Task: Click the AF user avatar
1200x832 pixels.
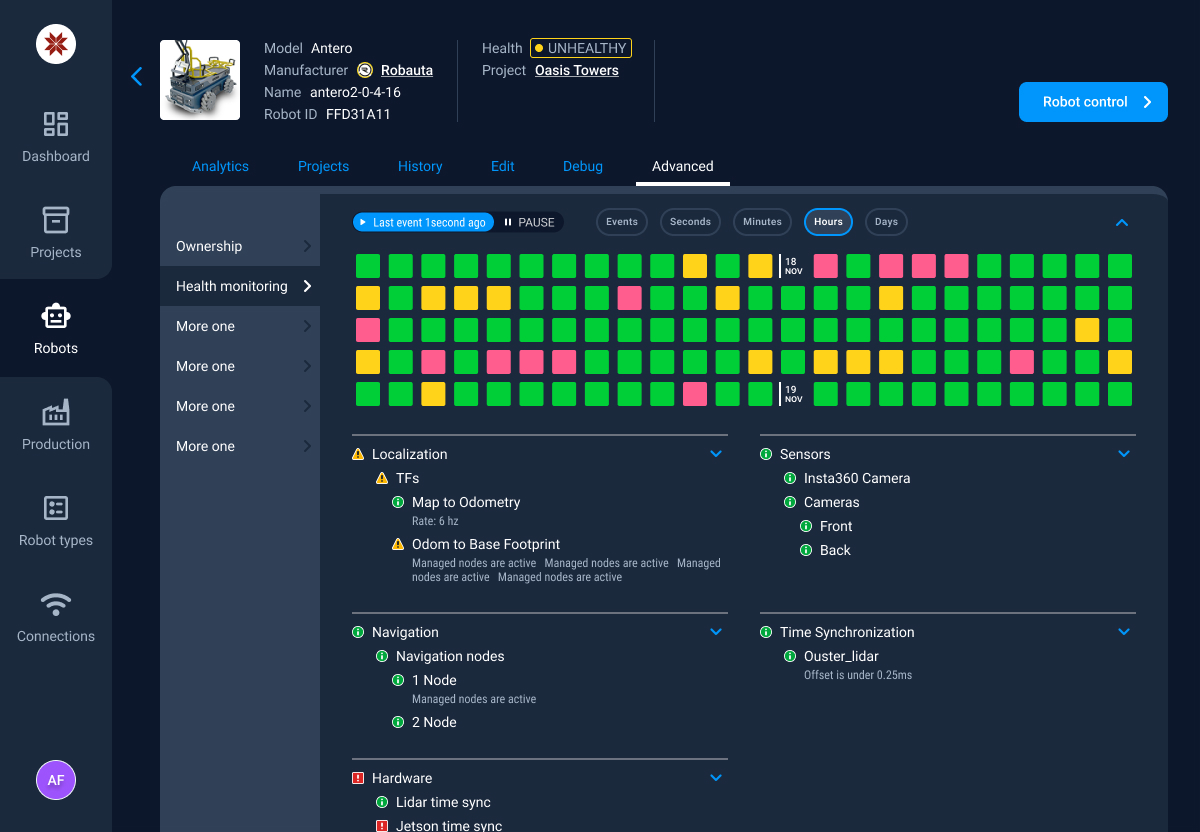Action: pyautogui.click(x=56, y=780)
